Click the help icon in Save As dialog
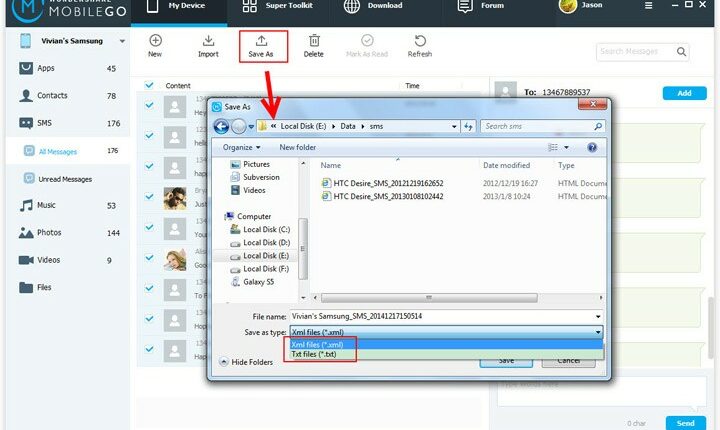 click(x=592, y=147)
